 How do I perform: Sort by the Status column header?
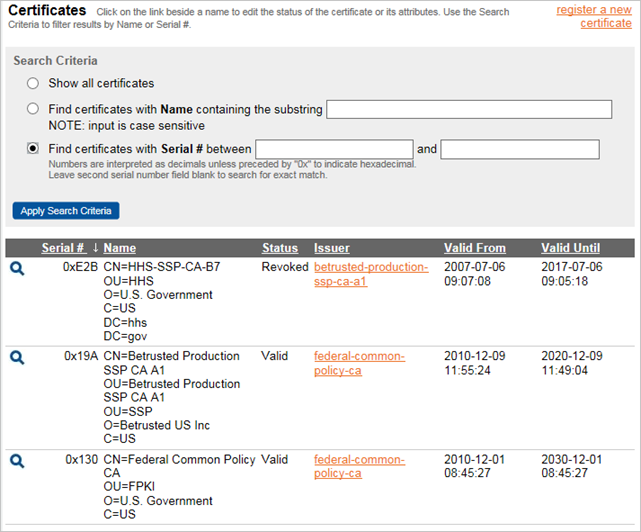click(x=280, y=248)
